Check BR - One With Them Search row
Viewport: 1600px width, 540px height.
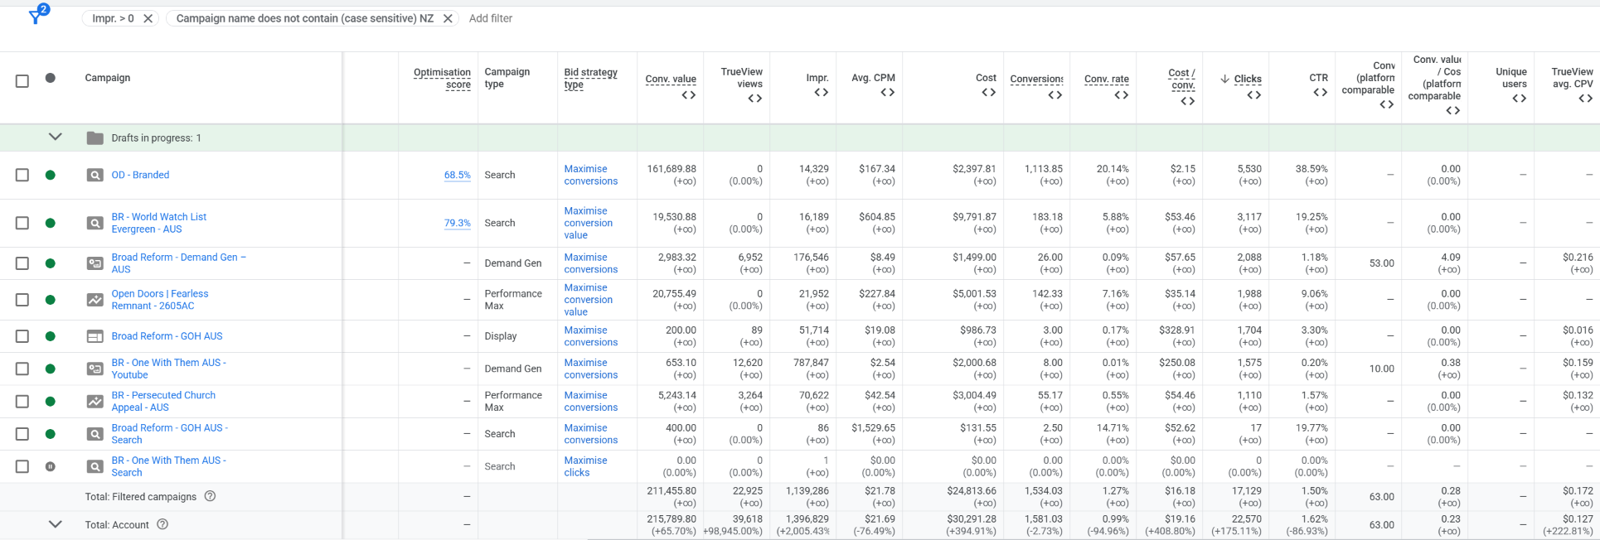click(x=22, y=466)
